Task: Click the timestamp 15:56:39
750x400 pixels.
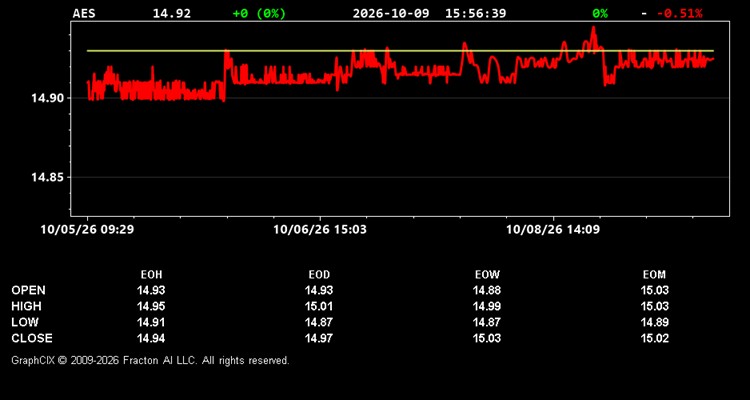Action: (475, 13)
